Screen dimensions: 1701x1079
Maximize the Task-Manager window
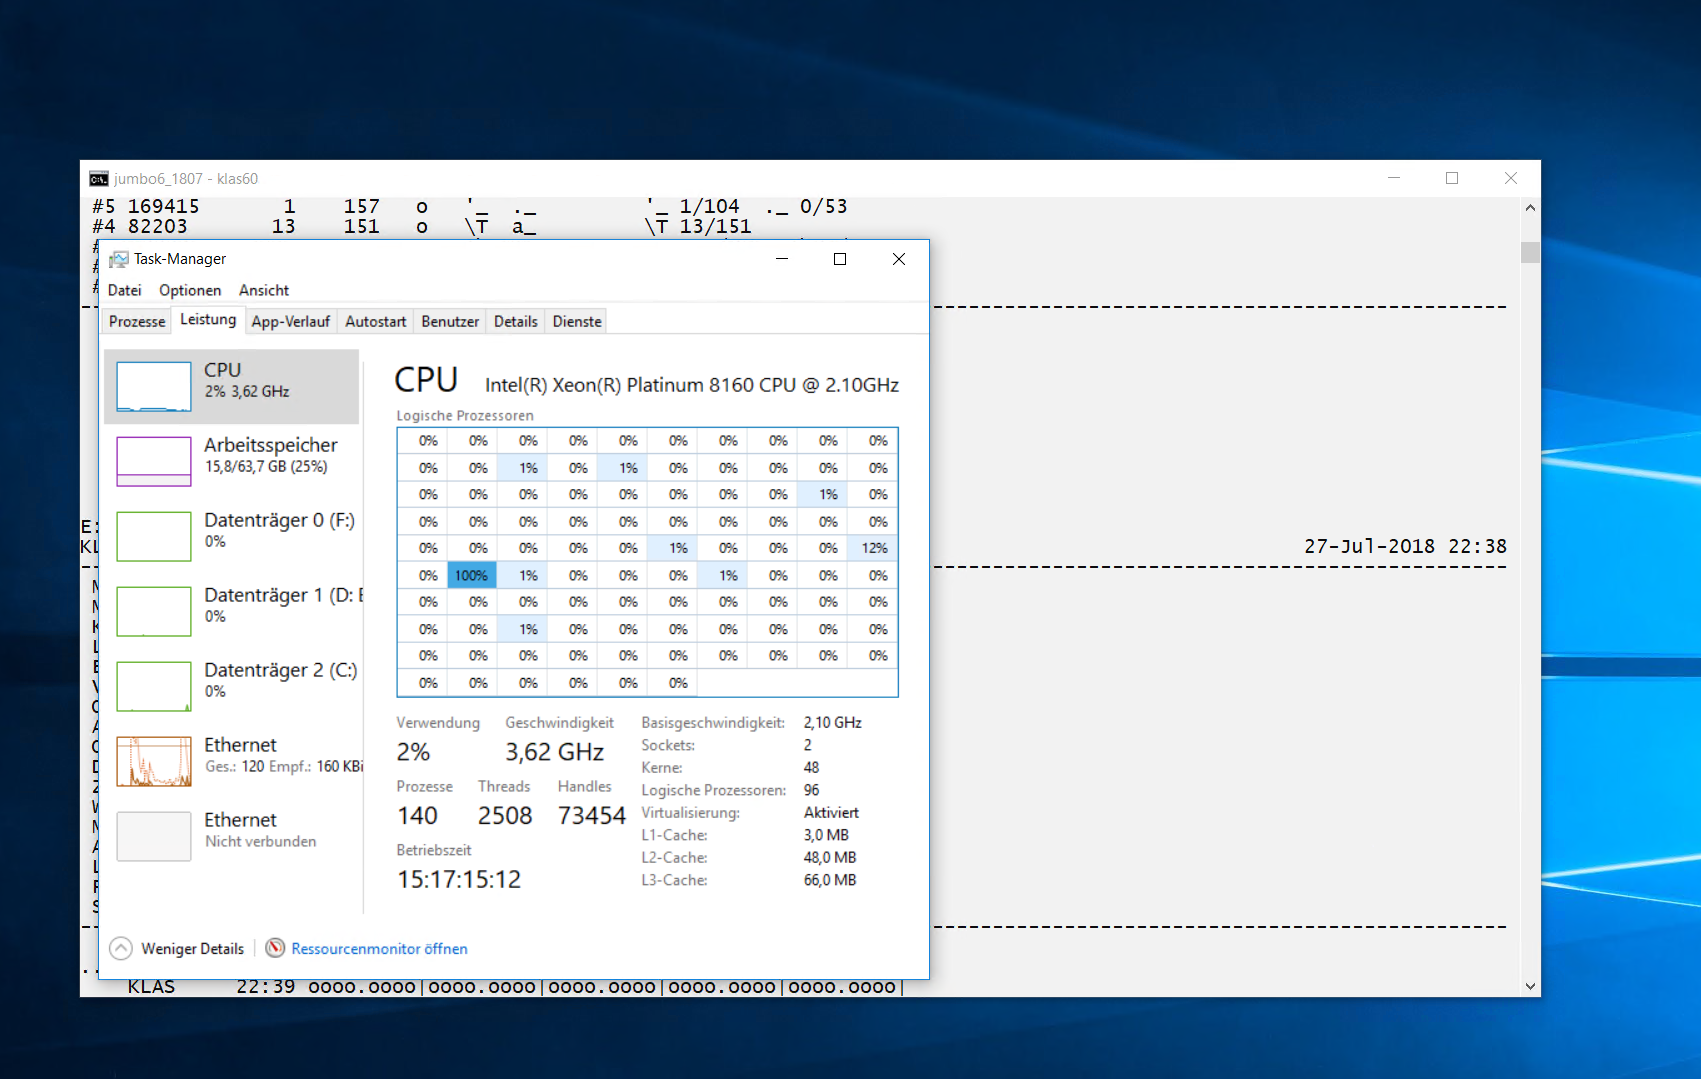(840, 259)
